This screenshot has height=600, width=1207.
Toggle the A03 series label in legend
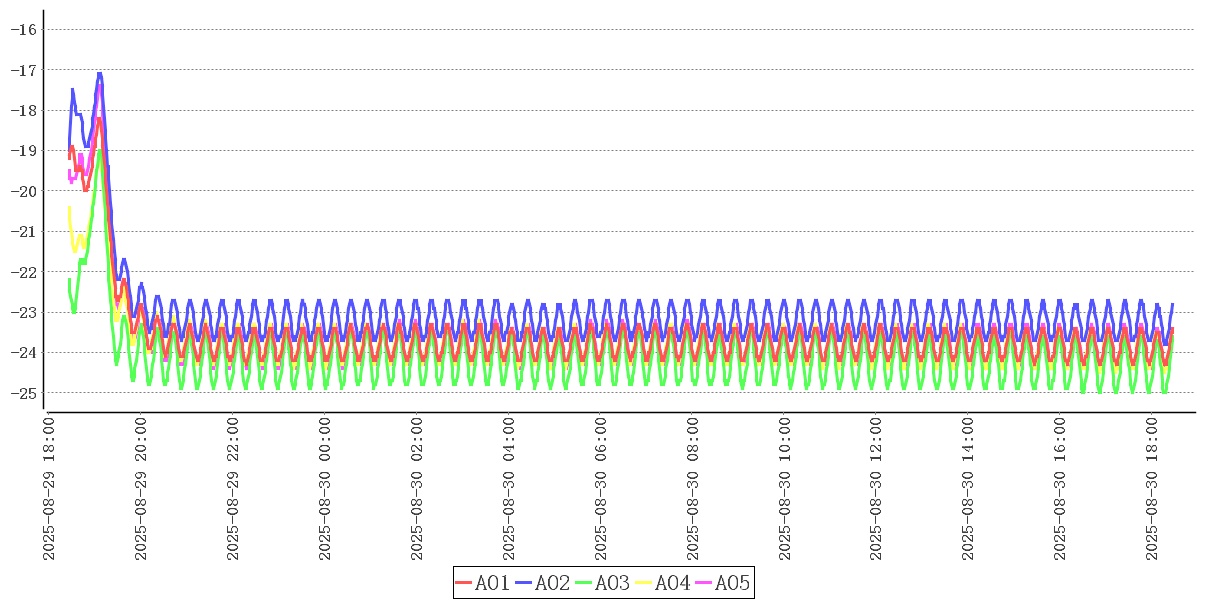[612, 582]
